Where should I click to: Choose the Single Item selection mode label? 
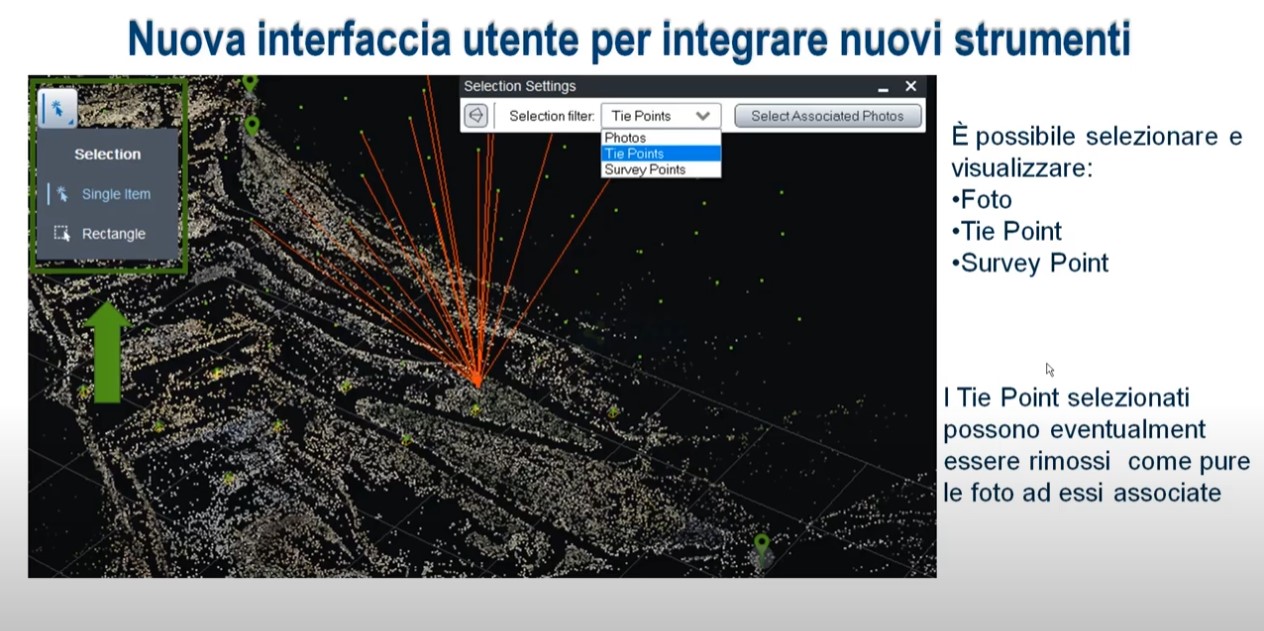coord(116,194)
